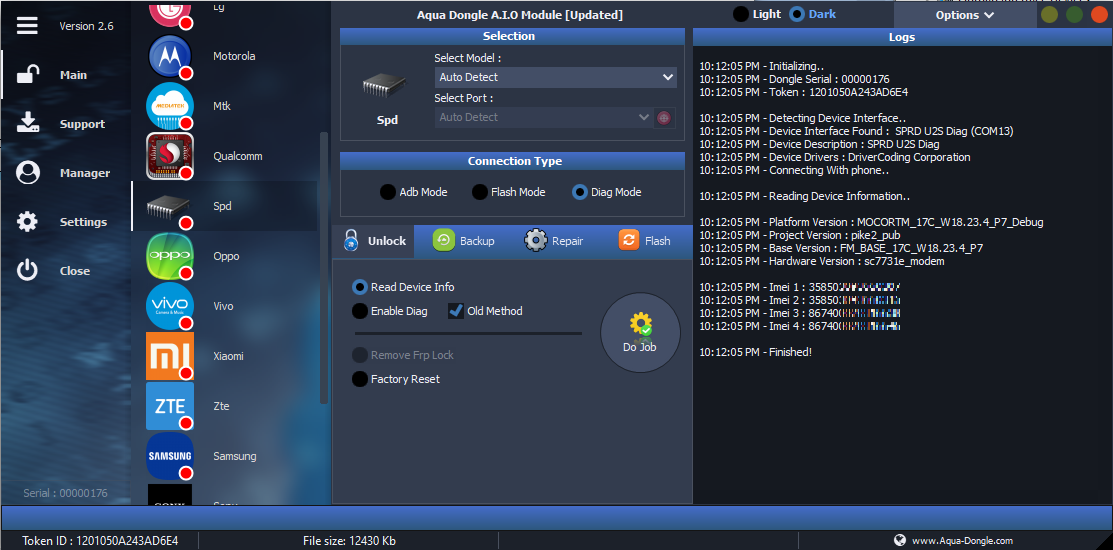This screenshot has height=550, width=1113.
Task: Select Flash Mode connection type
Action: 509,192
